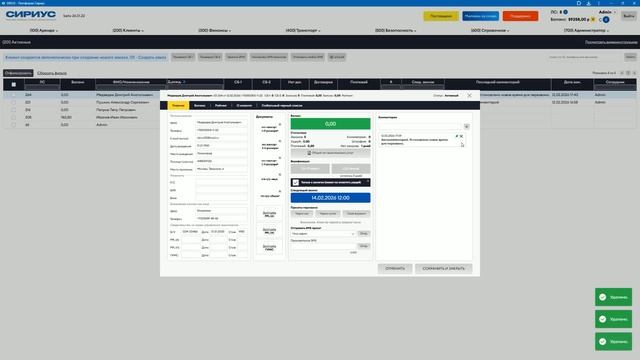Click the download icon in the title bar
640x360 pixels.
pyautogui.click(x=589, y=3)
